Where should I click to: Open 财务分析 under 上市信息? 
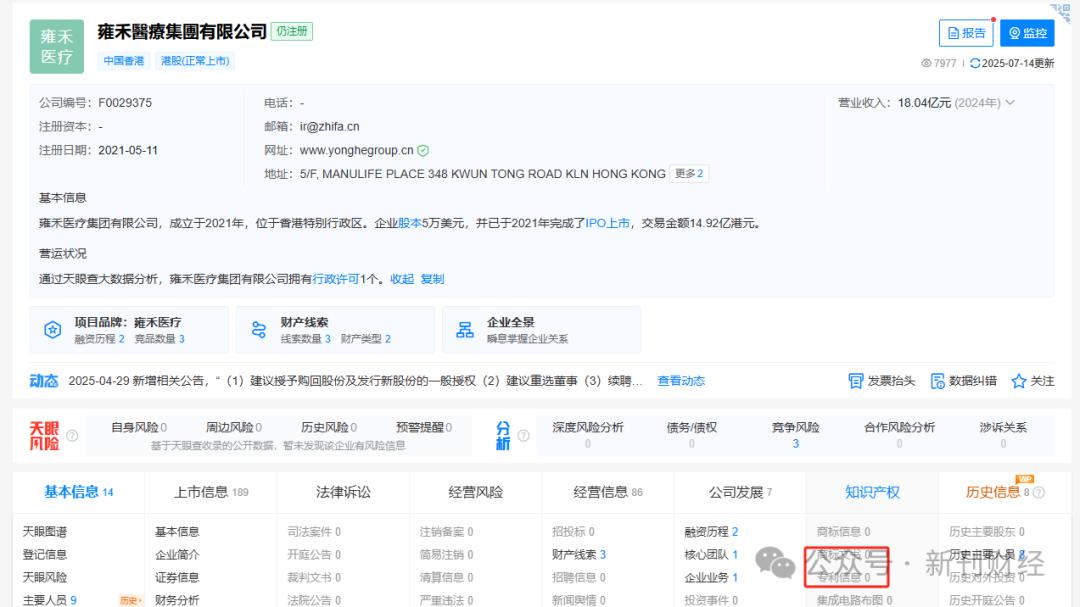pyautogui.click(x=177, y=600)
